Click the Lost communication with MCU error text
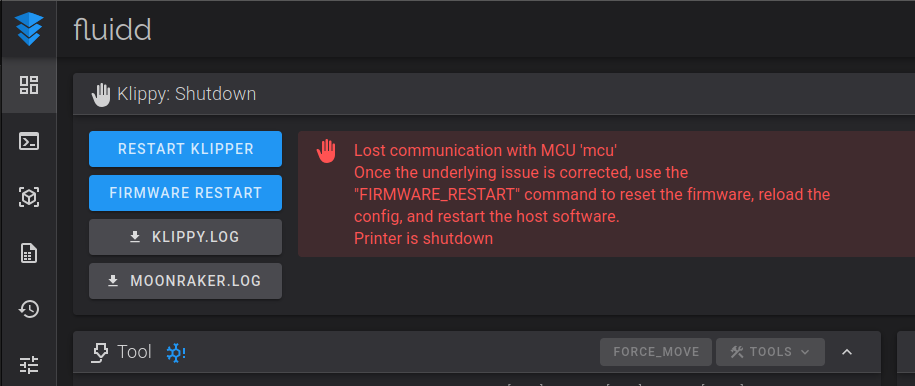915x386 pixels. 486,151
